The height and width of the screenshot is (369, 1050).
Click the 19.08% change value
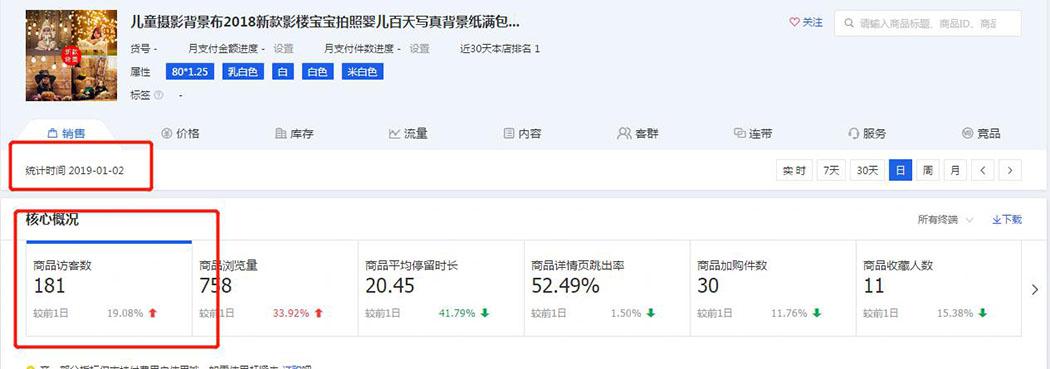coord(125,313)
